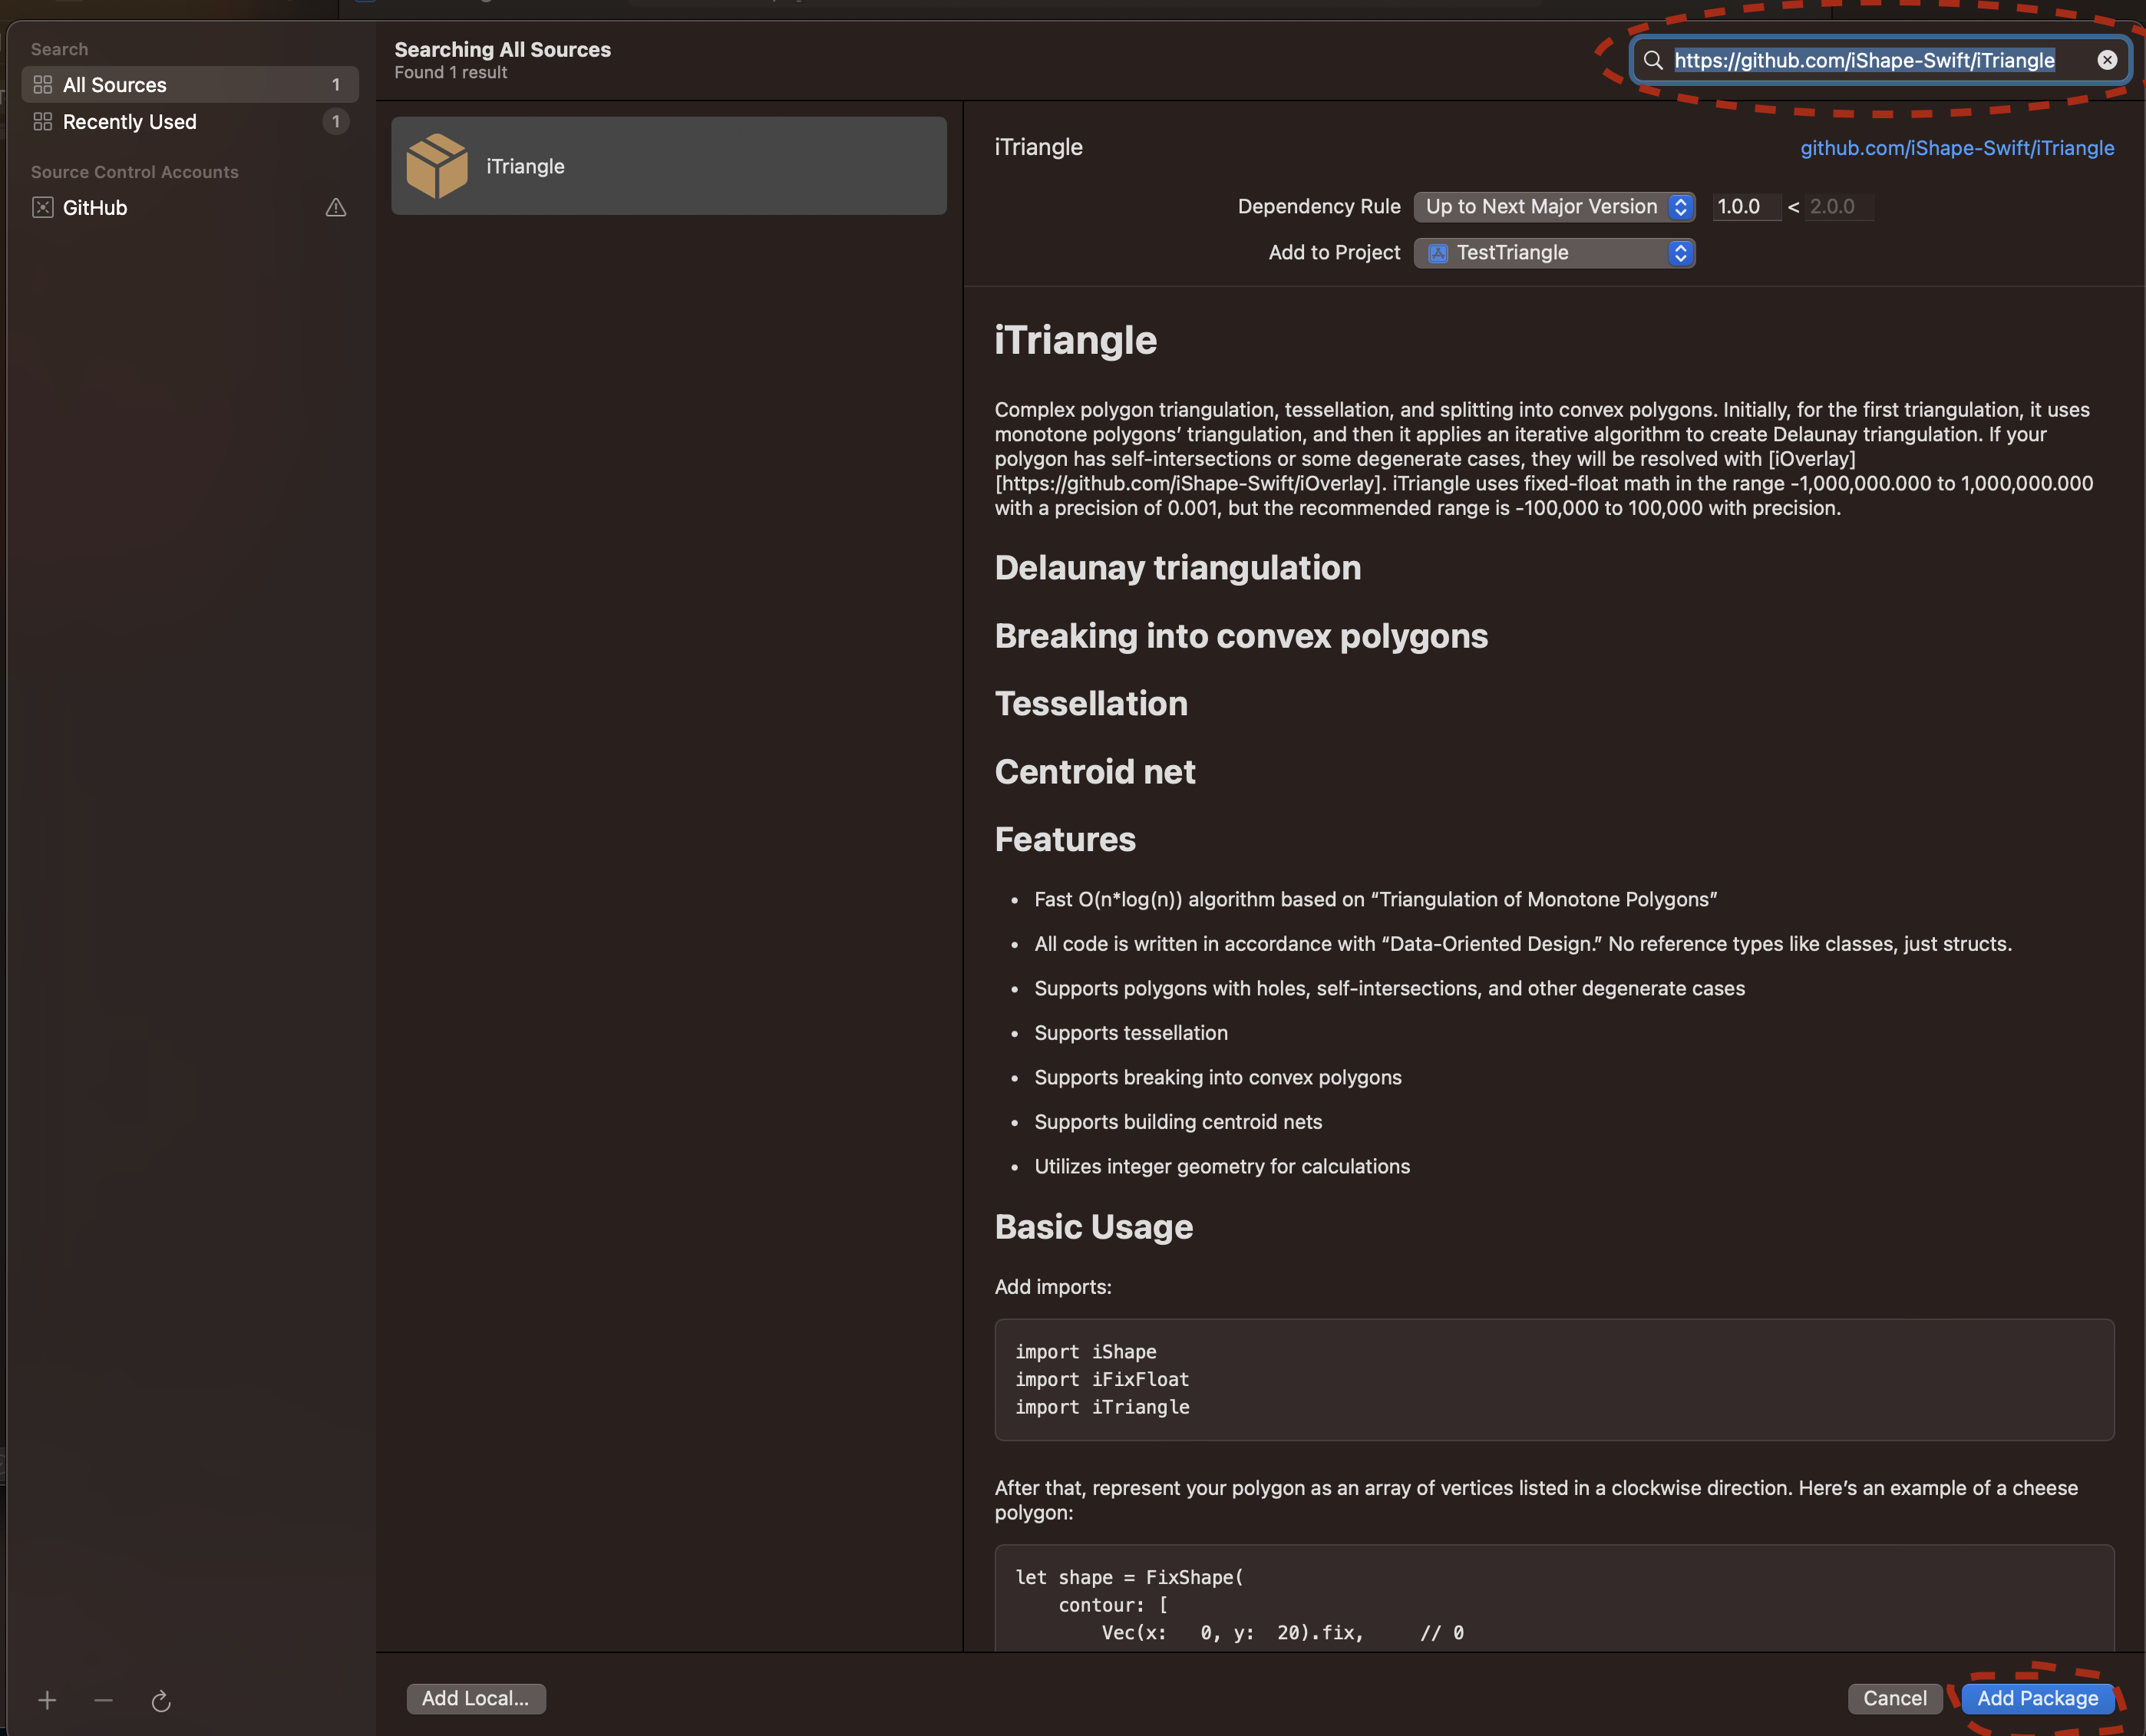The width and height of the screenshot is (2146, 1736).
Task: Clear the search field with X icon
Action: [2107, 60]
